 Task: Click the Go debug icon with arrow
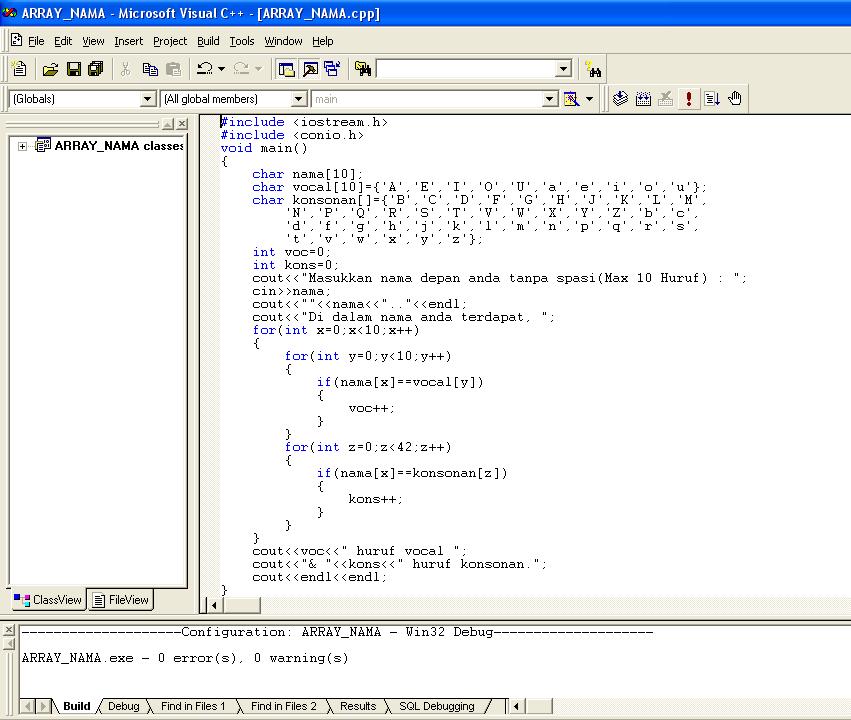712,99
